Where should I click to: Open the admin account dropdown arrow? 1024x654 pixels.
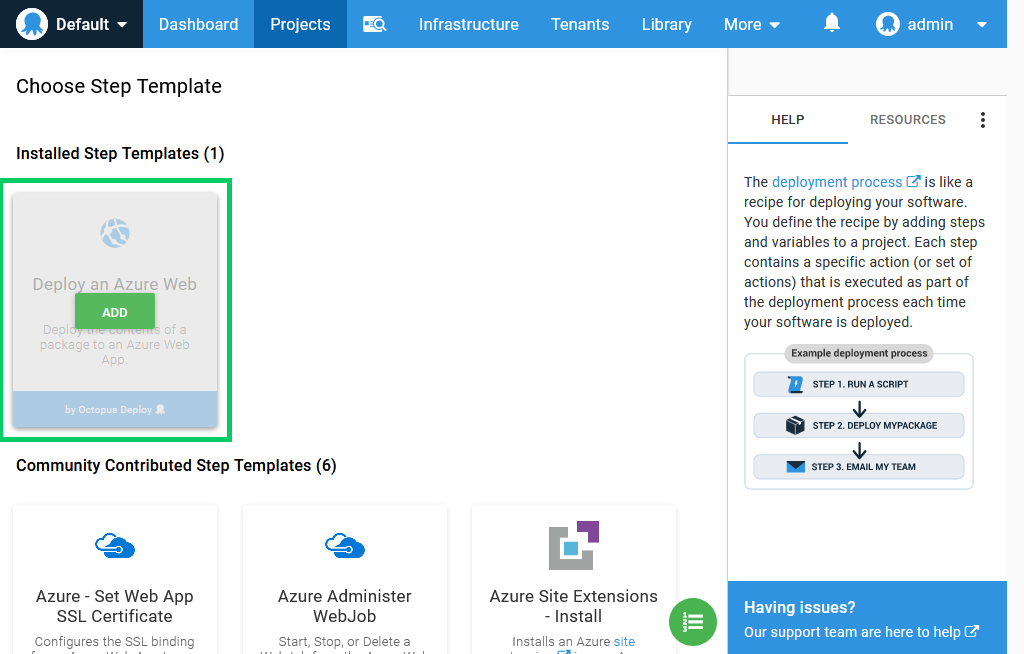click(x=982, y=25)
